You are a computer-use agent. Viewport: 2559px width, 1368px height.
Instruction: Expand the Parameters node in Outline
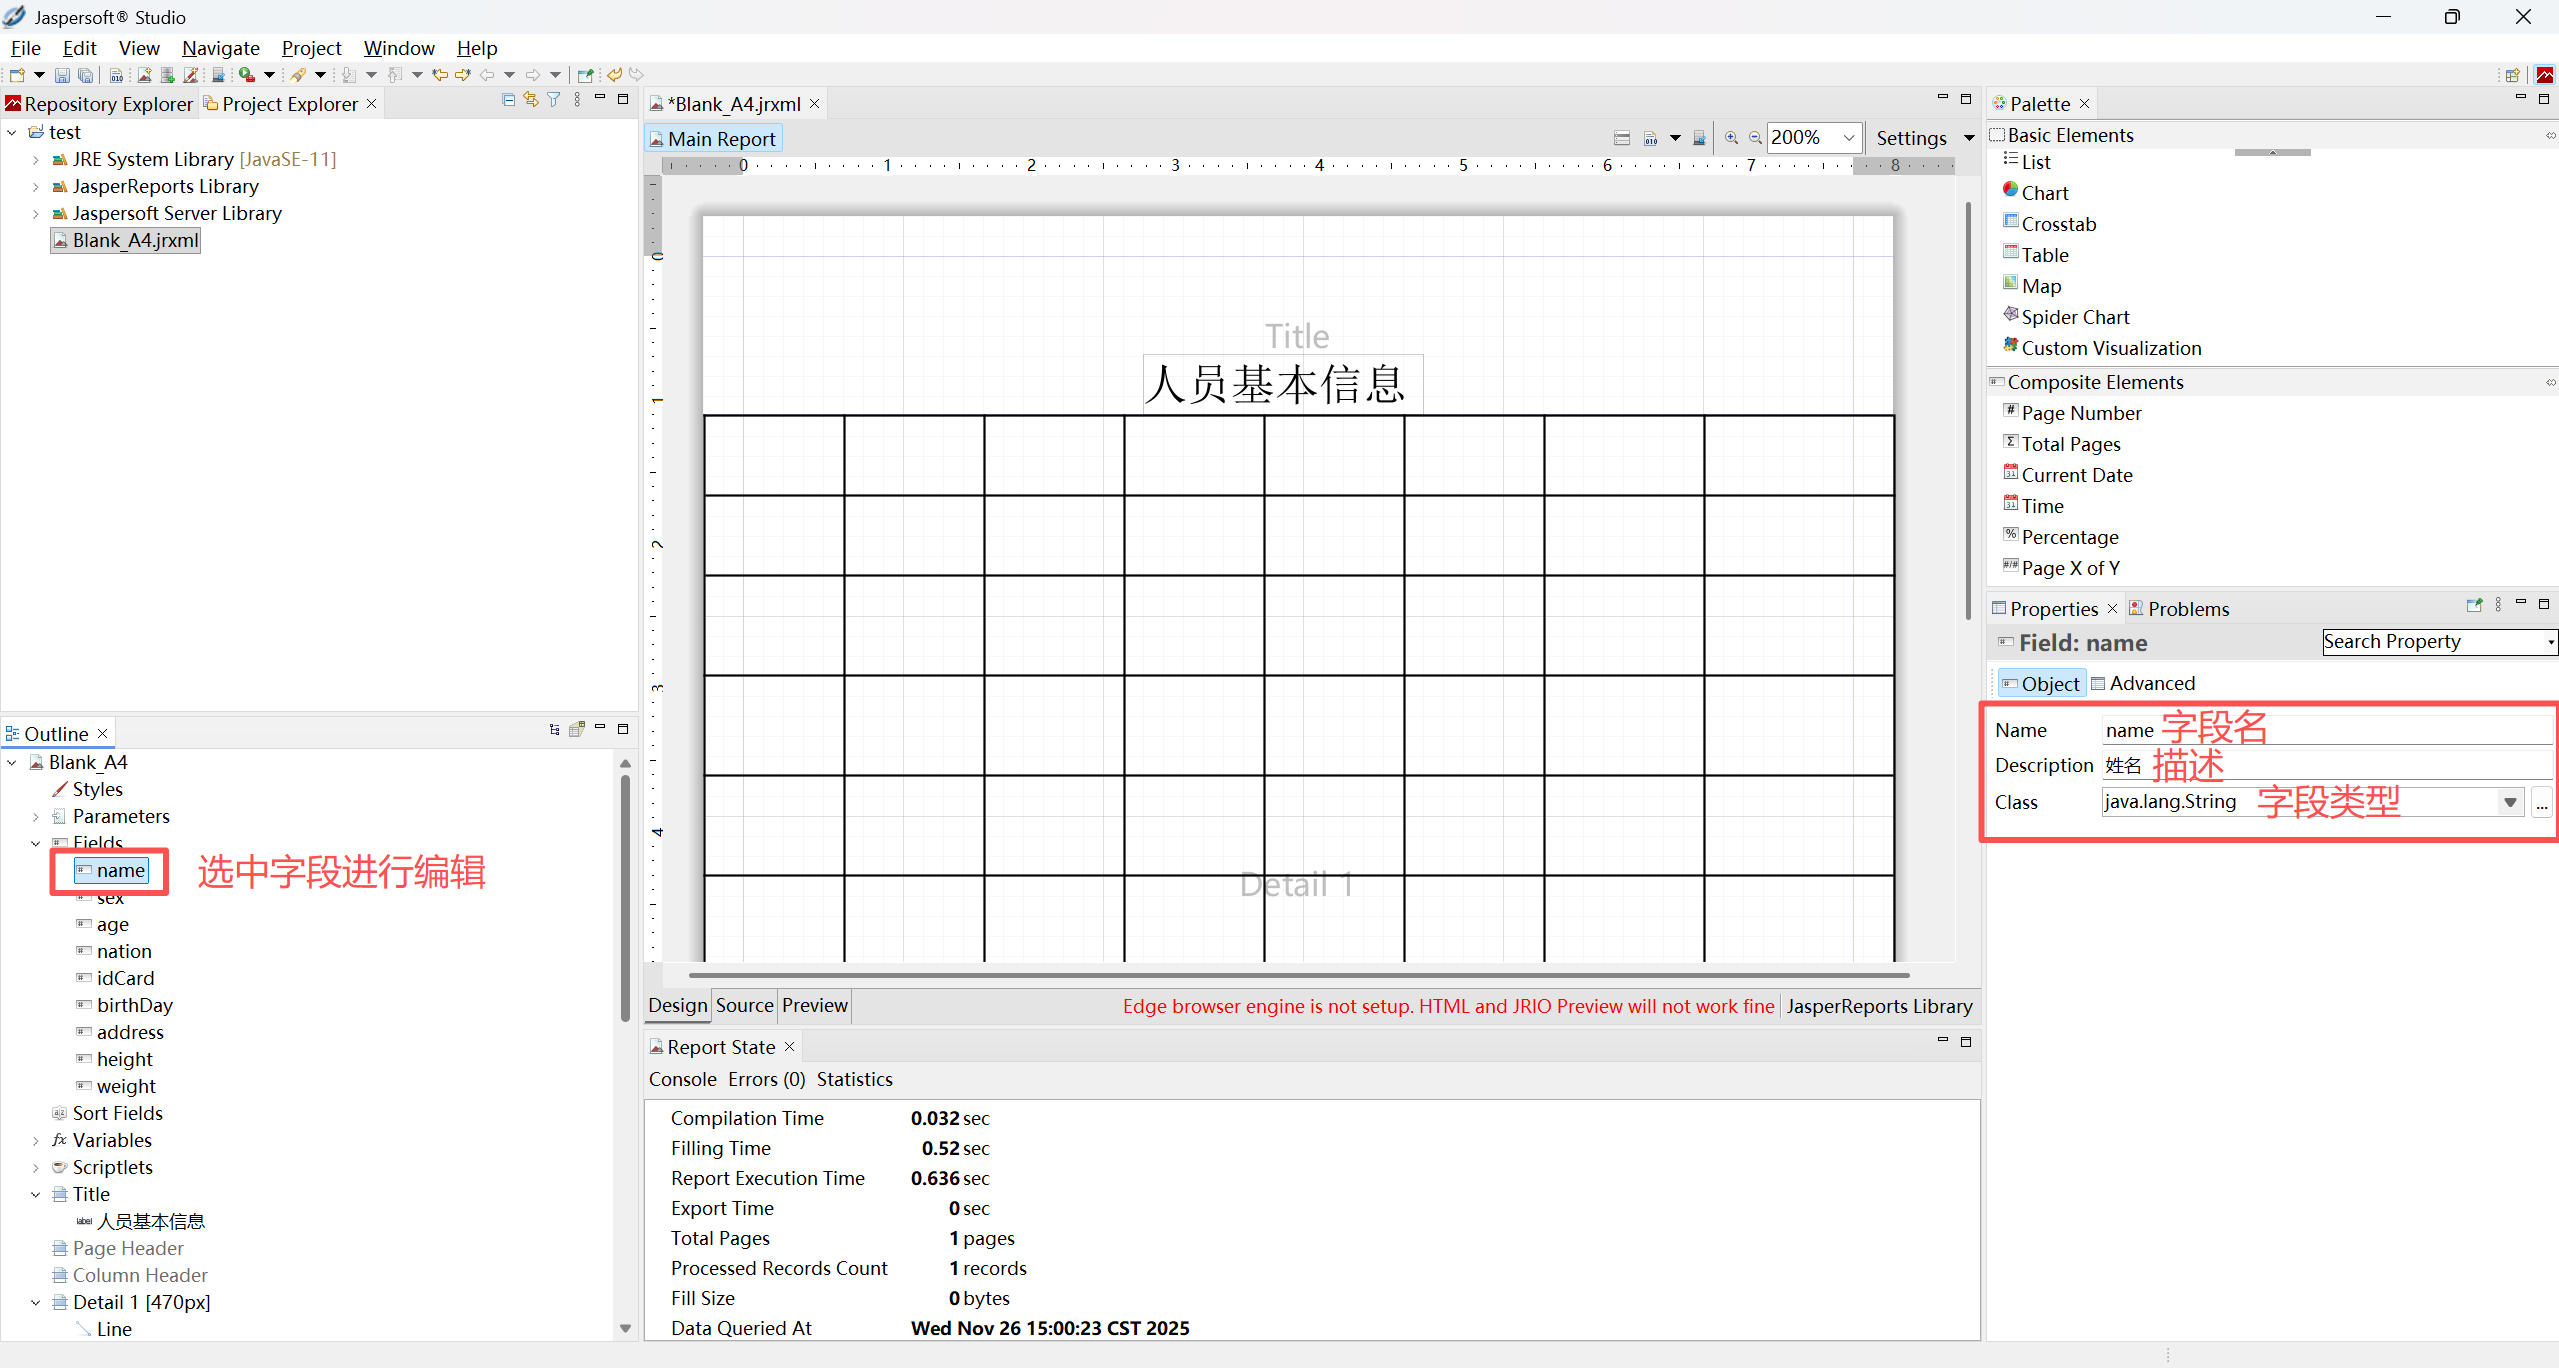coord(36,817)
